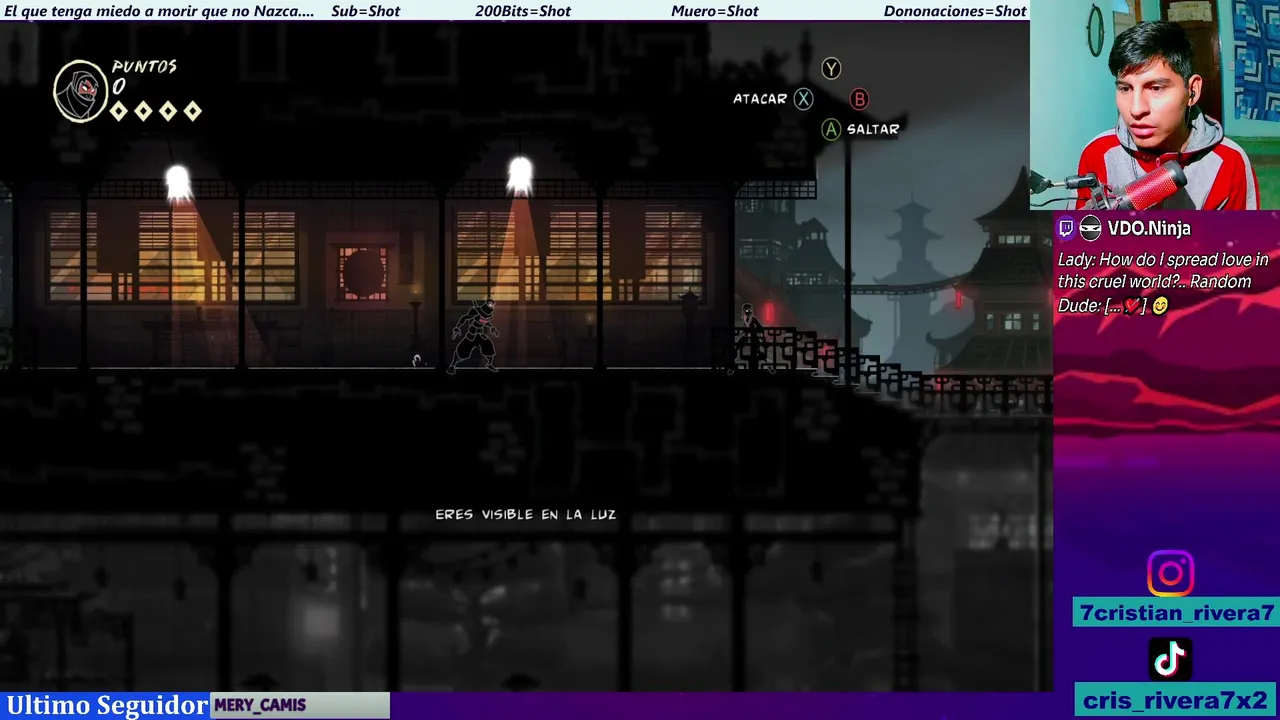Click the streamer webcam feed
The height and width of the screenshot is (720, 1280).
1155,105
